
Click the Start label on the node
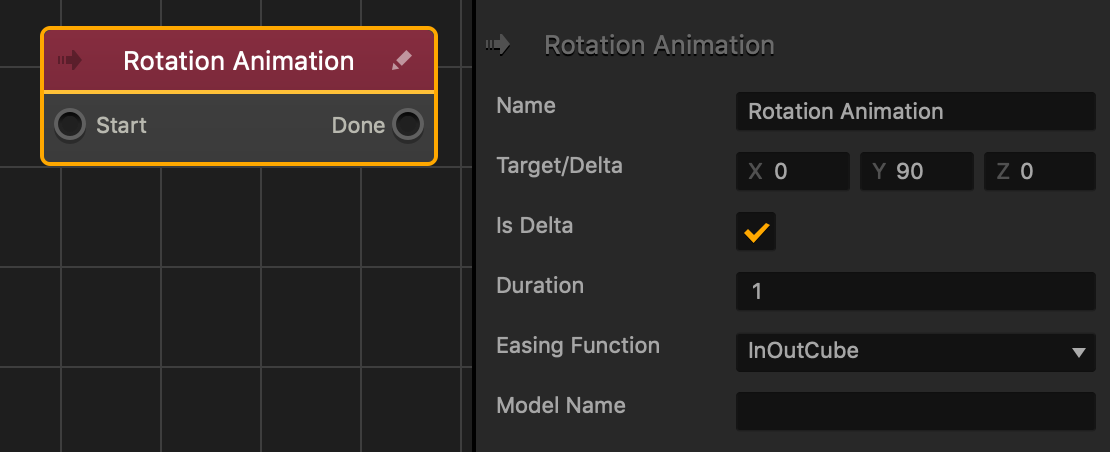click(121, 126)
